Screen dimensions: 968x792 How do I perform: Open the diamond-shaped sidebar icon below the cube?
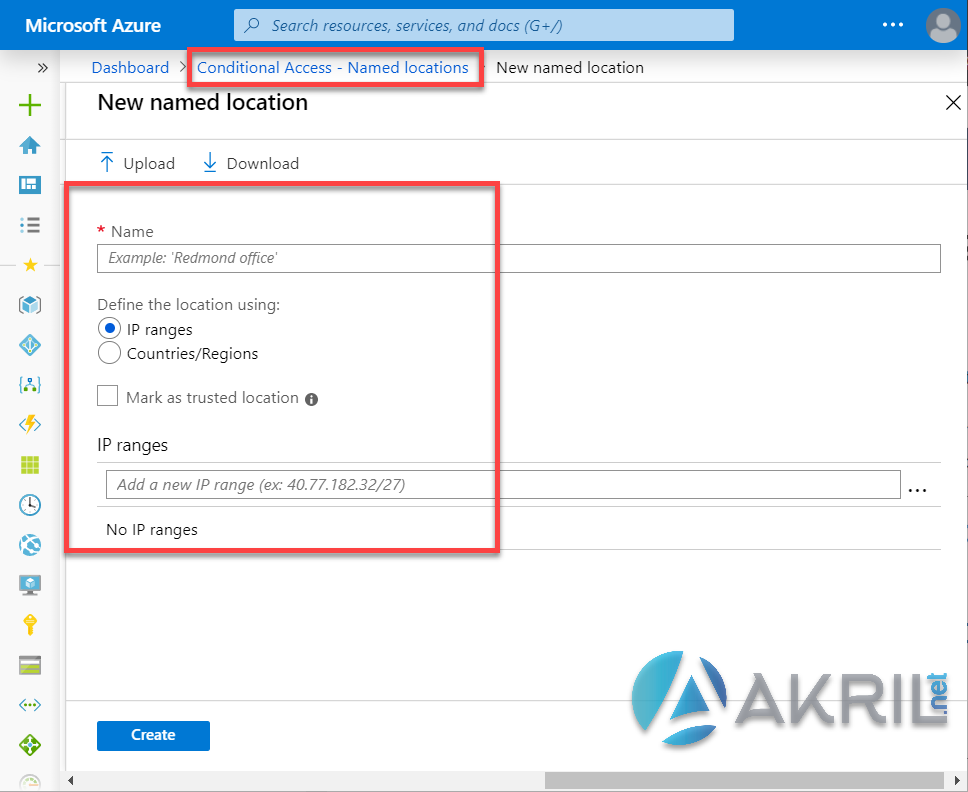[30, 345]
